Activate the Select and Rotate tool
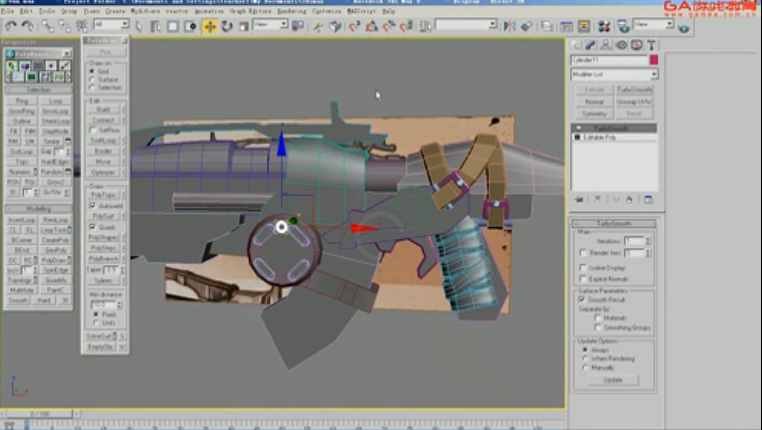This screenshot has height=430, width=762. (227, 26)
